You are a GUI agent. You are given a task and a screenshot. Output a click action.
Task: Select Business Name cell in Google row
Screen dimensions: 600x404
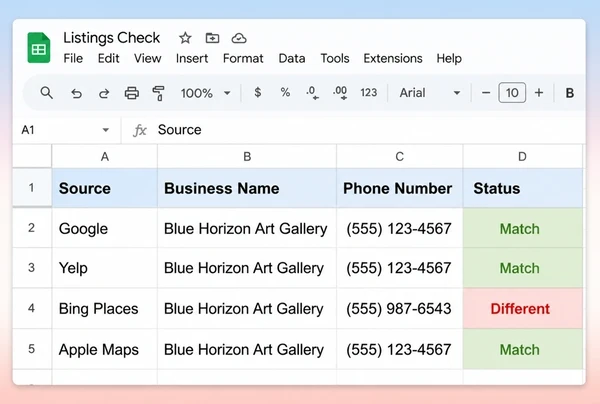click(x=247, y=228)
